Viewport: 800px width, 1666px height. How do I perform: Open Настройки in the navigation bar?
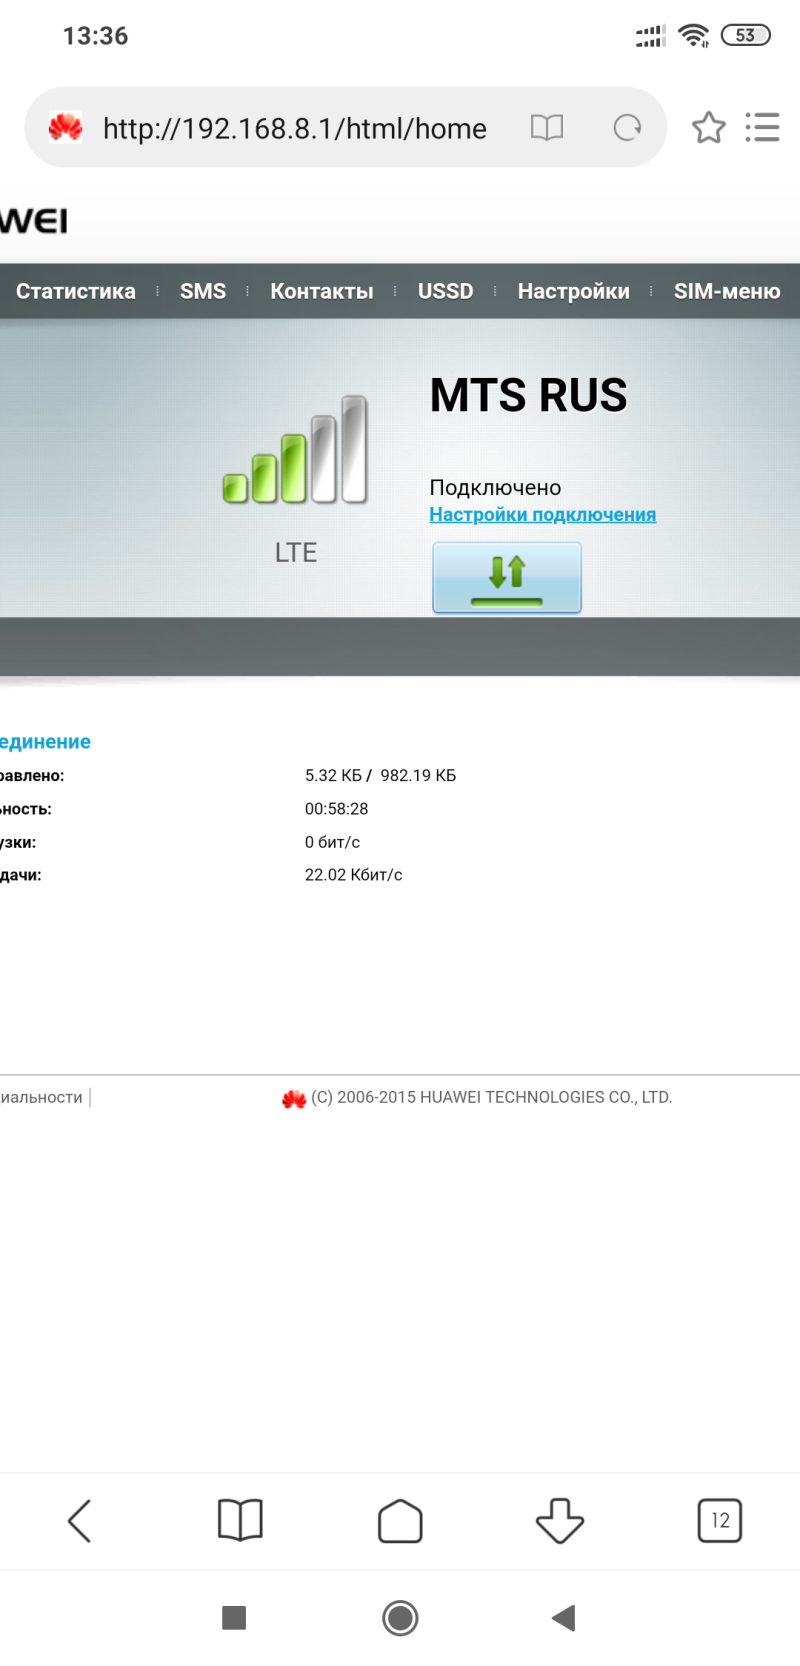click(x=574, y=291)
